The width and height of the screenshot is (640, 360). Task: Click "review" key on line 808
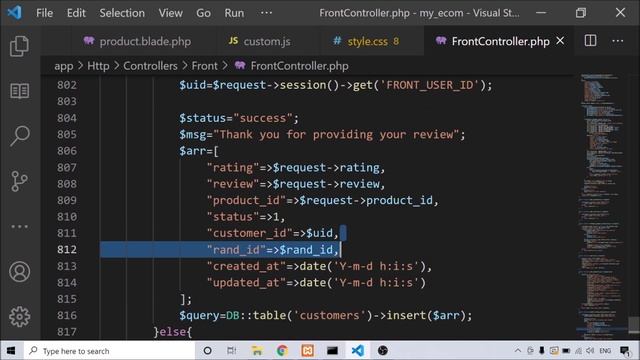(233, 184)
